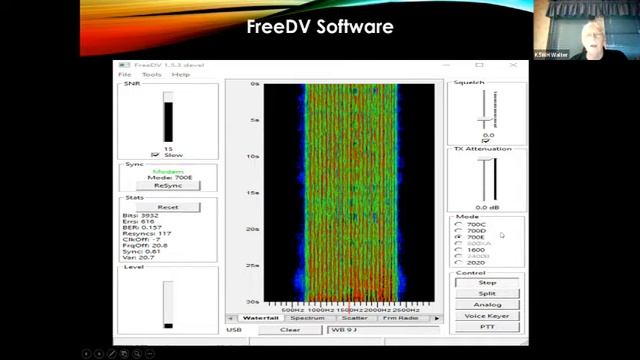The width and height of the screenshot is (640, 360).
Task: Click the Reset button in Stats
Action: point(168,207)
